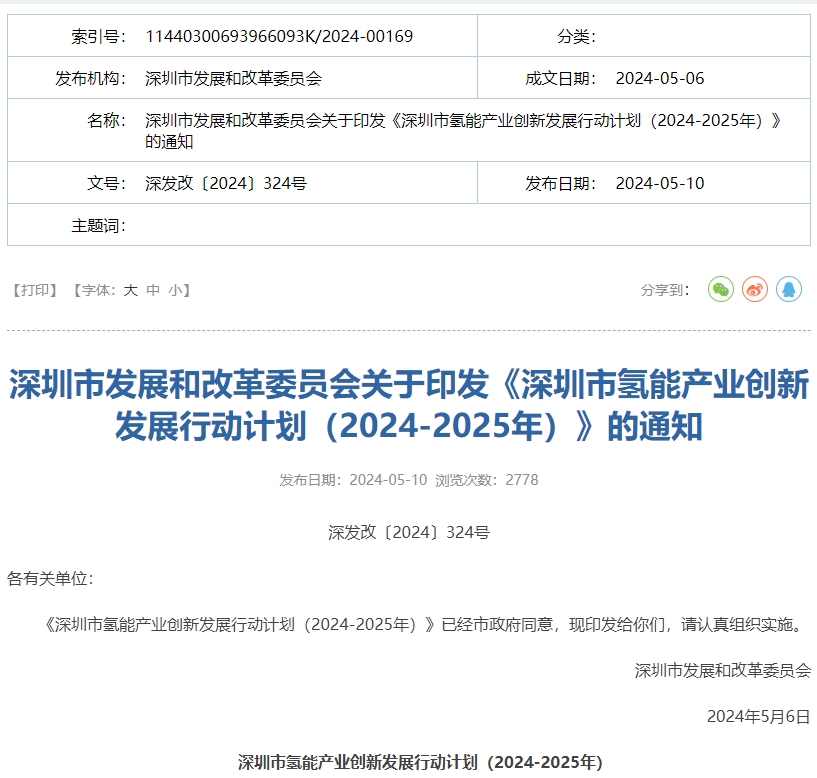Click the centered 深发改〔2024〕324号 line
This screenshot has height=778, width=817.
tap(409, 532)
